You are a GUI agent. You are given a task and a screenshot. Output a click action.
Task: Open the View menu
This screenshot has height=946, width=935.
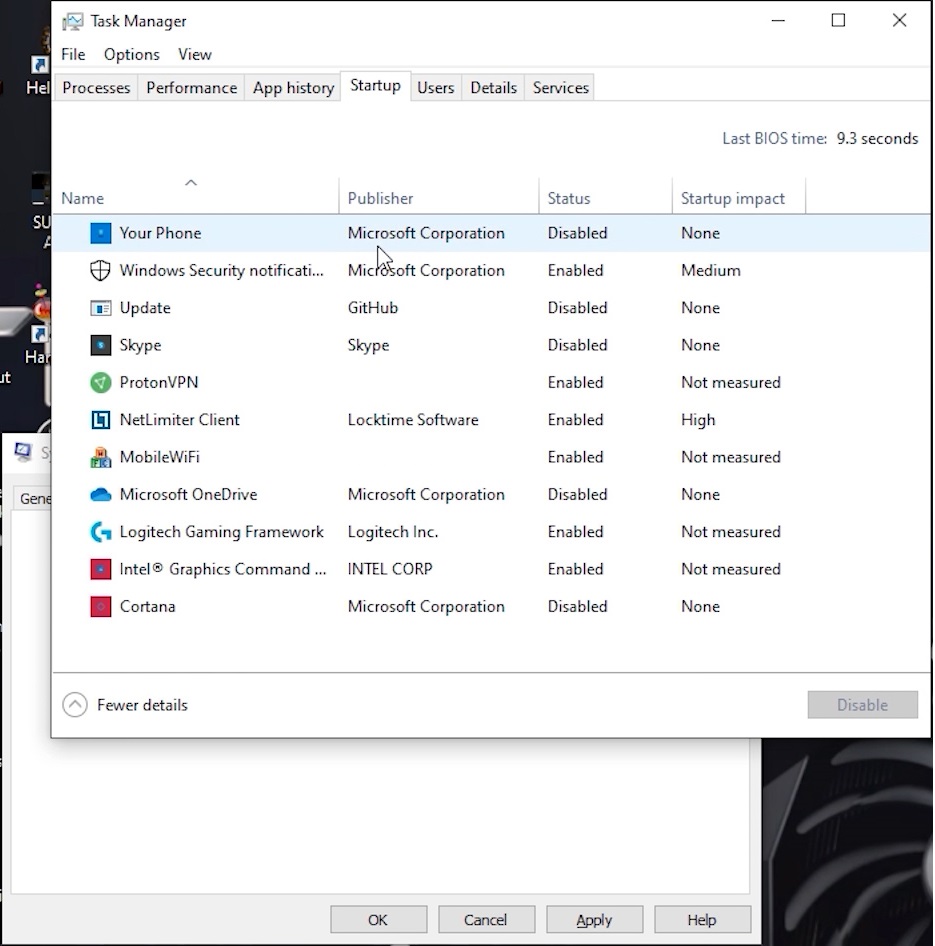195,54
